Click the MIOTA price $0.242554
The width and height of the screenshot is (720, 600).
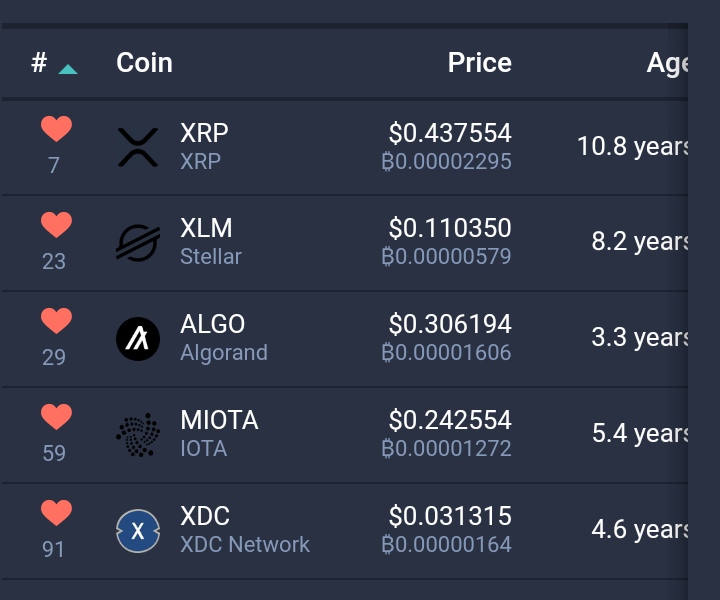tap(450, 420)
